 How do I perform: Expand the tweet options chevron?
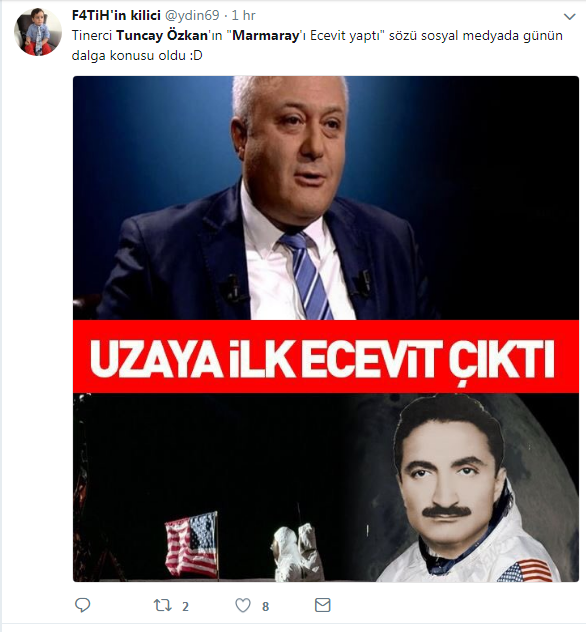click(x=569, y=17)
